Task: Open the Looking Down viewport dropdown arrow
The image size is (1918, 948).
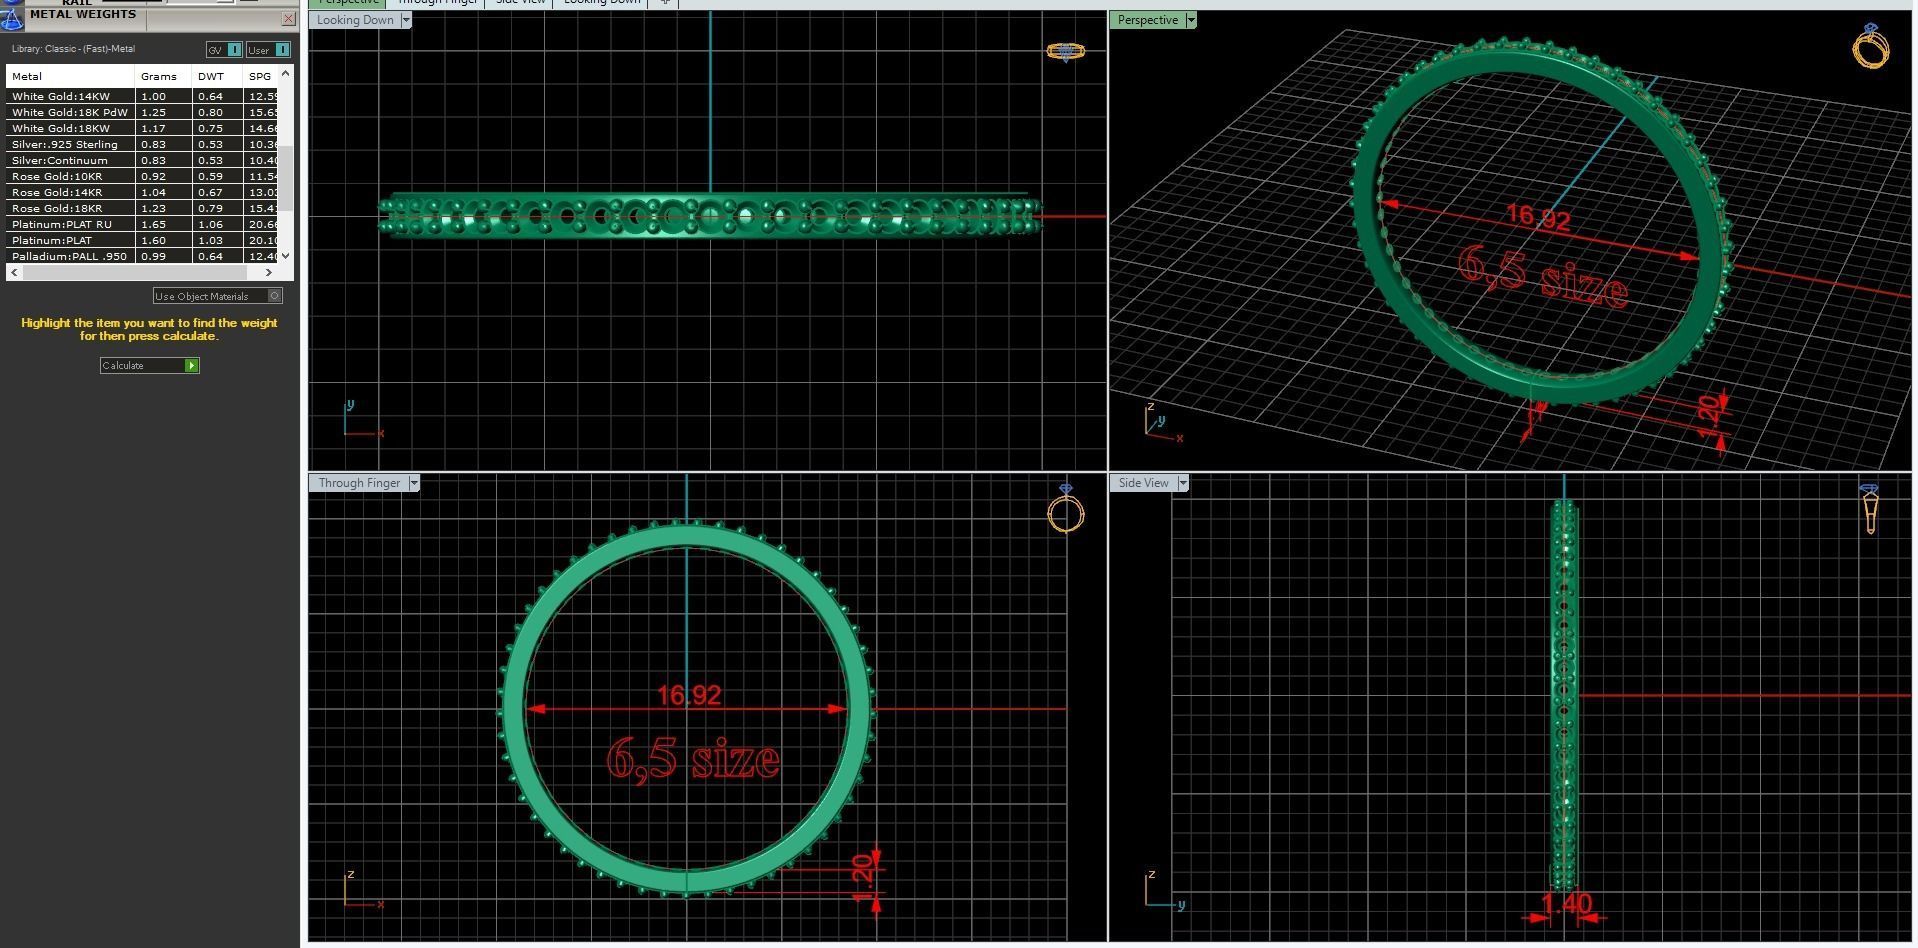Action: [x=405, y=20]
